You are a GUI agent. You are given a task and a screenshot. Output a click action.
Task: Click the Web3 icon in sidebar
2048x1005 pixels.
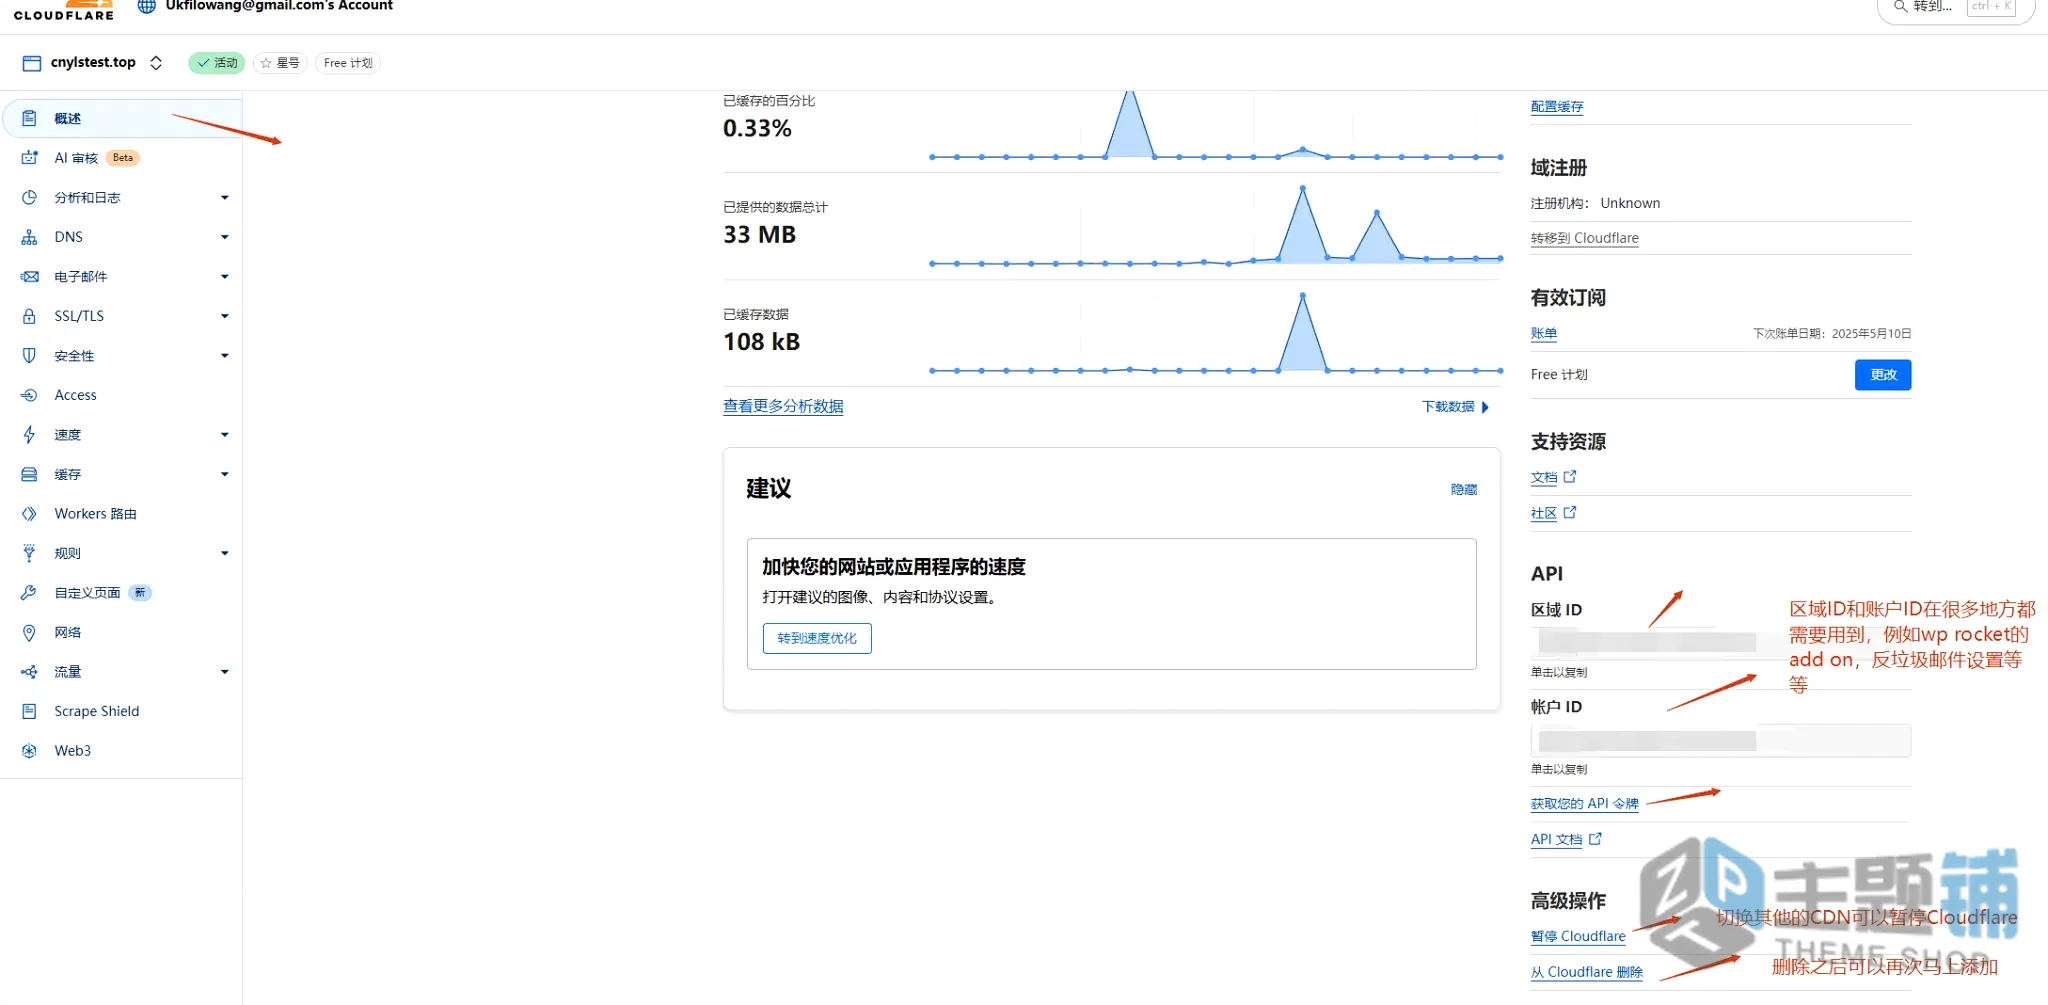(x=29, y=751)
